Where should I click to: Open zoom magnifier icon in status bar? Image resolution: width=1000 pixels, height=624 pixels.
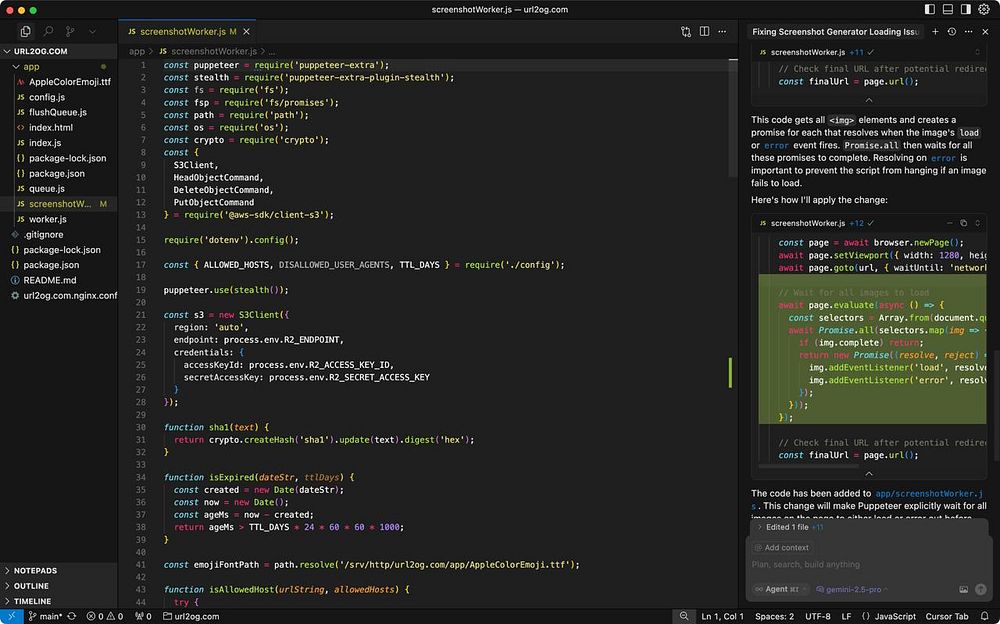tap(684, 616)
